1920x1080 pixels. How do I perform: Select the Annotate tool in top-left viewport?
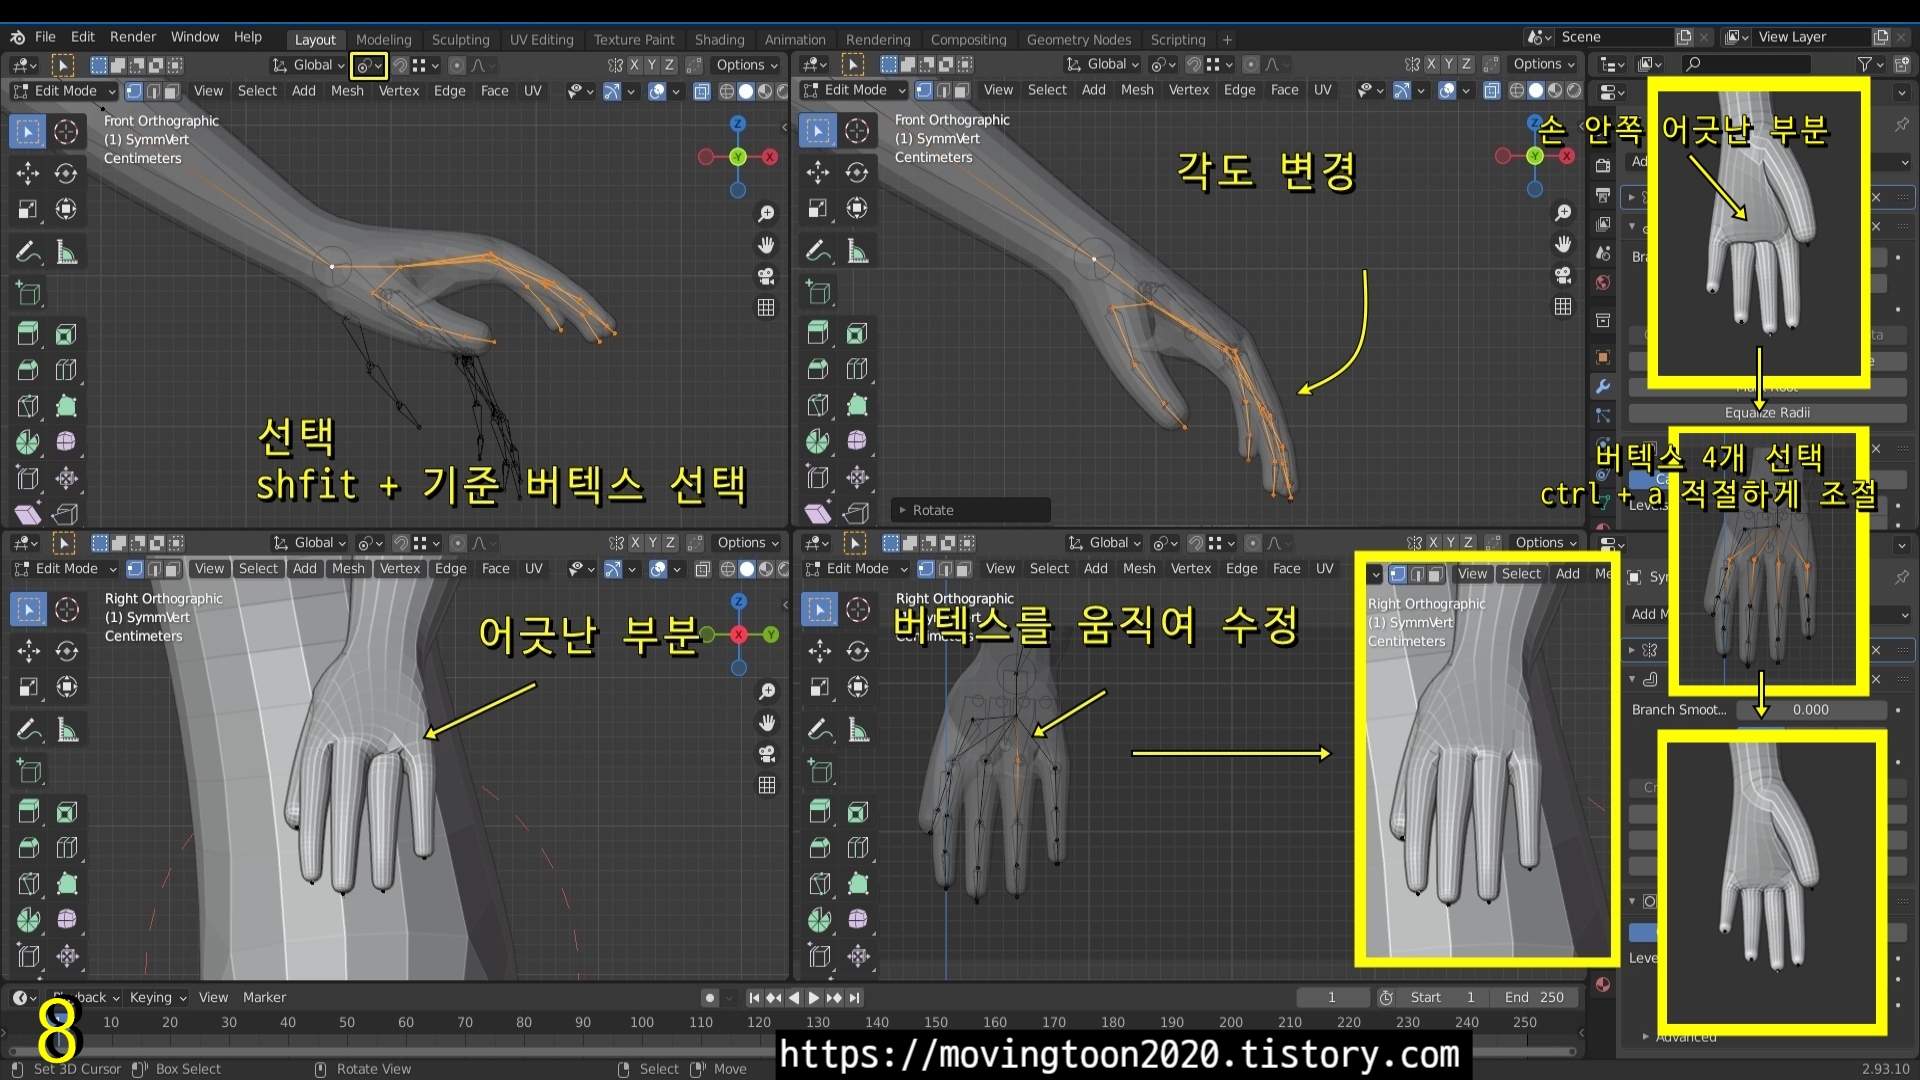[28, 252]
